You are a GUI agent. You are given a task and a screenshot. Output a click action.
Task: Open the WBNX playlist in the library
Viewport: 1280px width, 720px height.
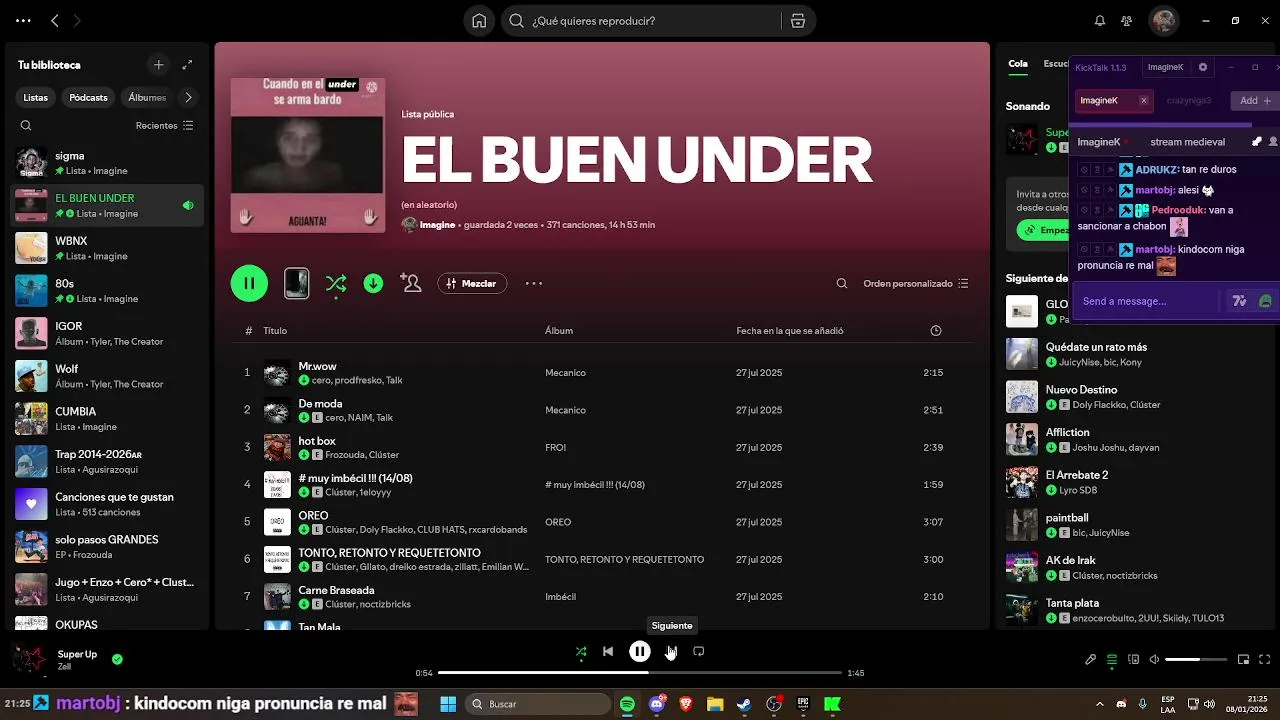(x=108, y=248)
